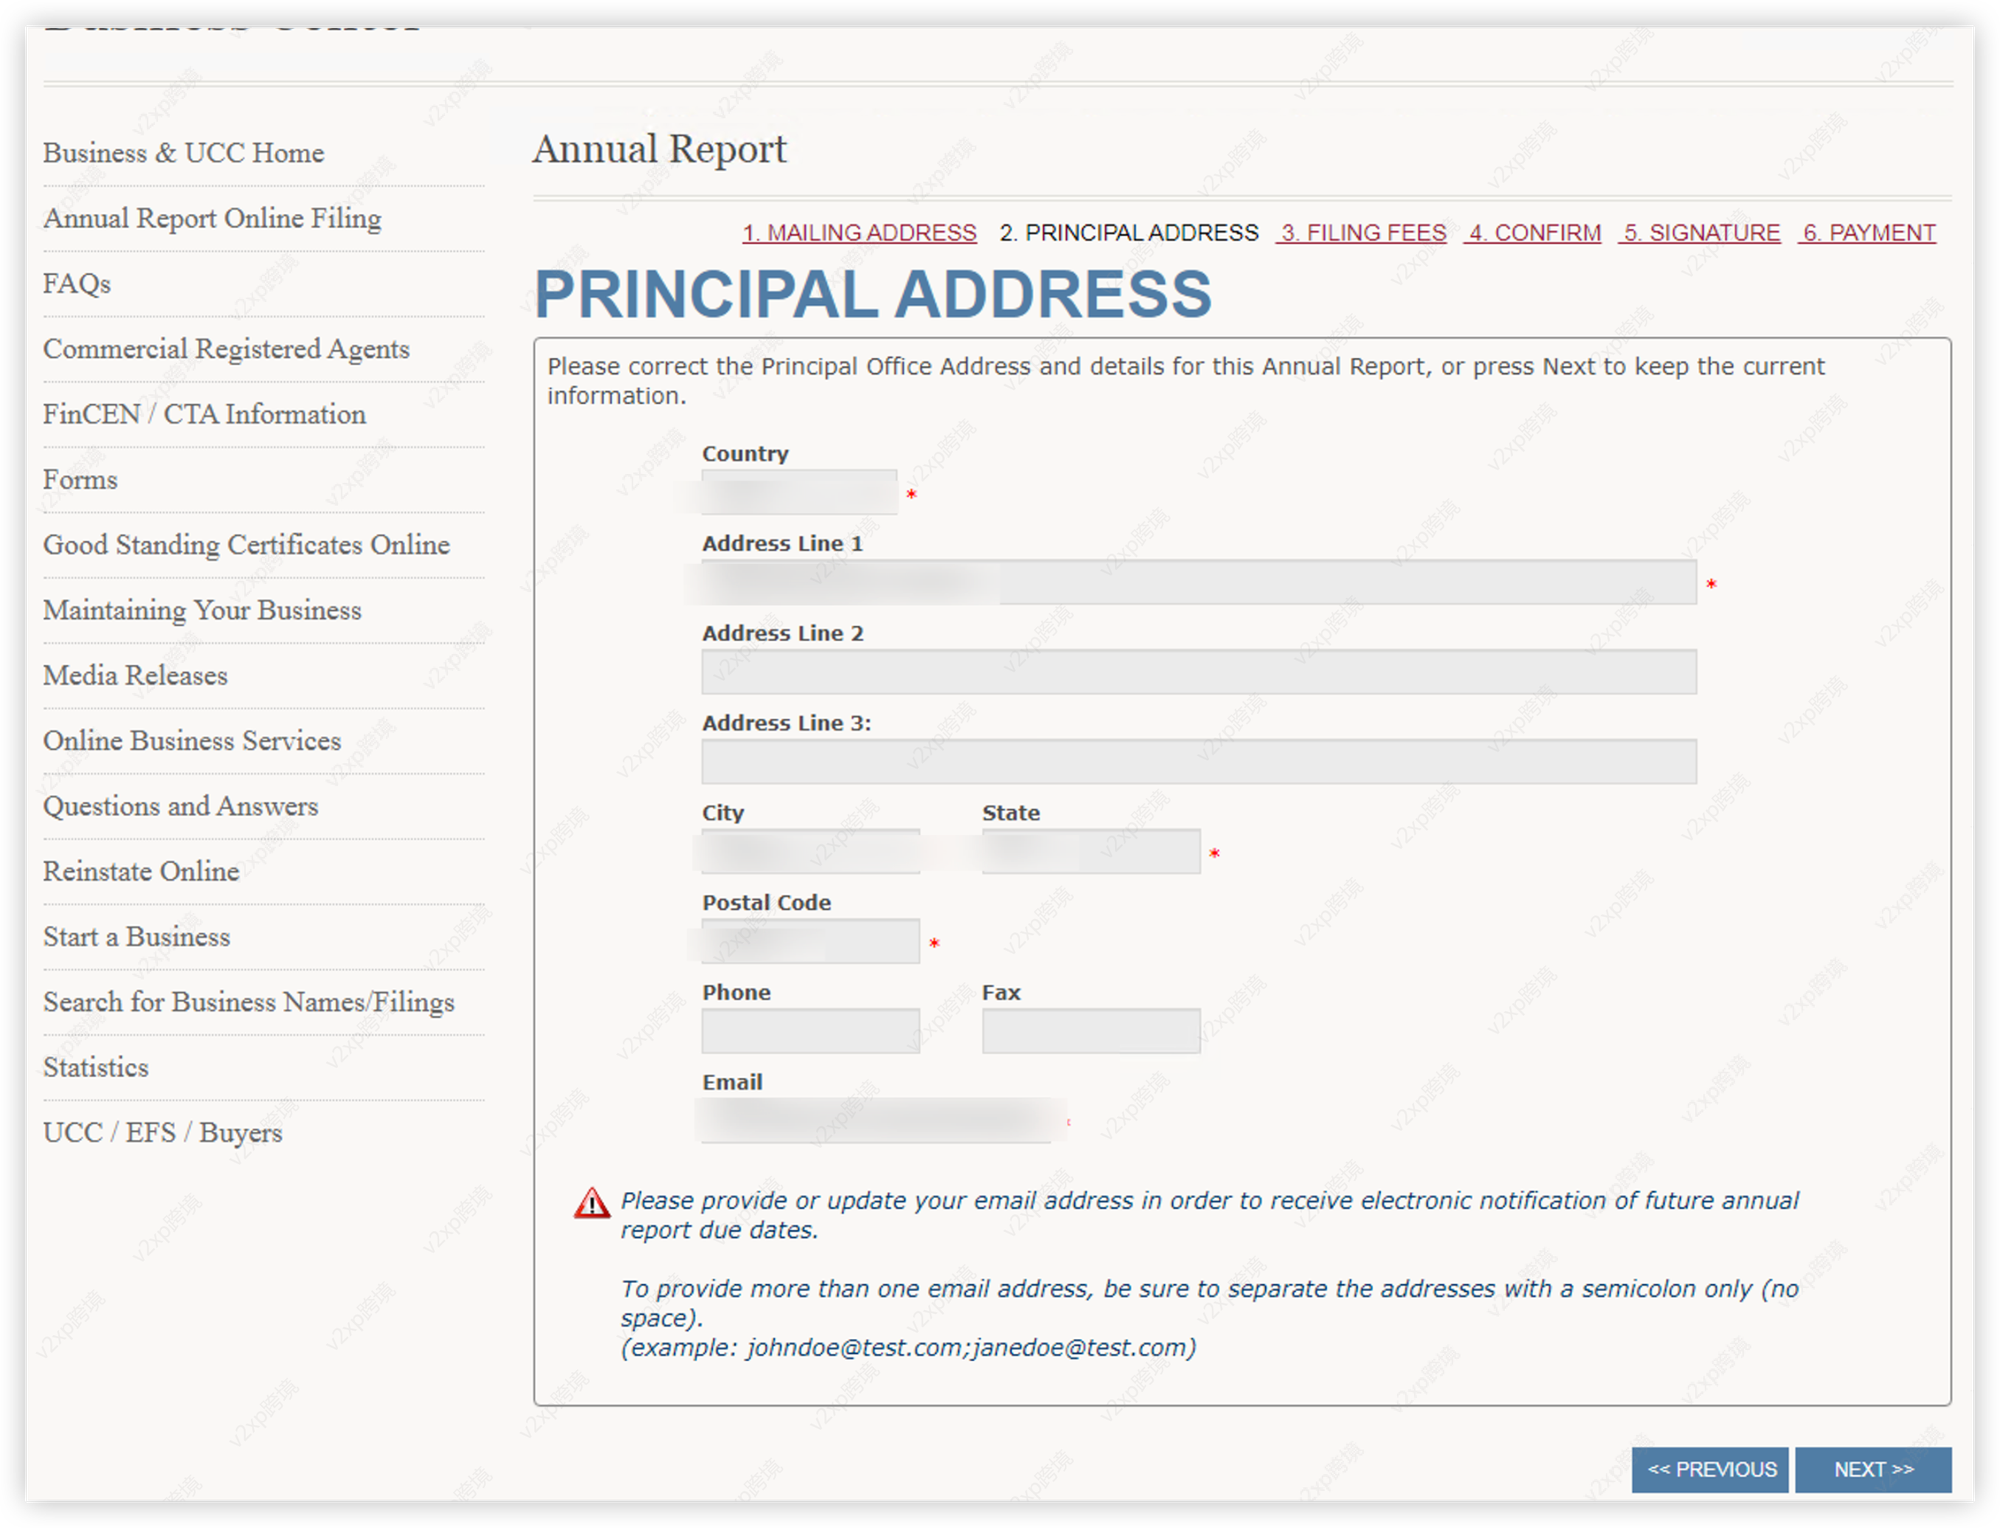Open Start a Business link
Viewport: 2000px width, 1528px height.
pyautogui.click(x=136, y=937)
